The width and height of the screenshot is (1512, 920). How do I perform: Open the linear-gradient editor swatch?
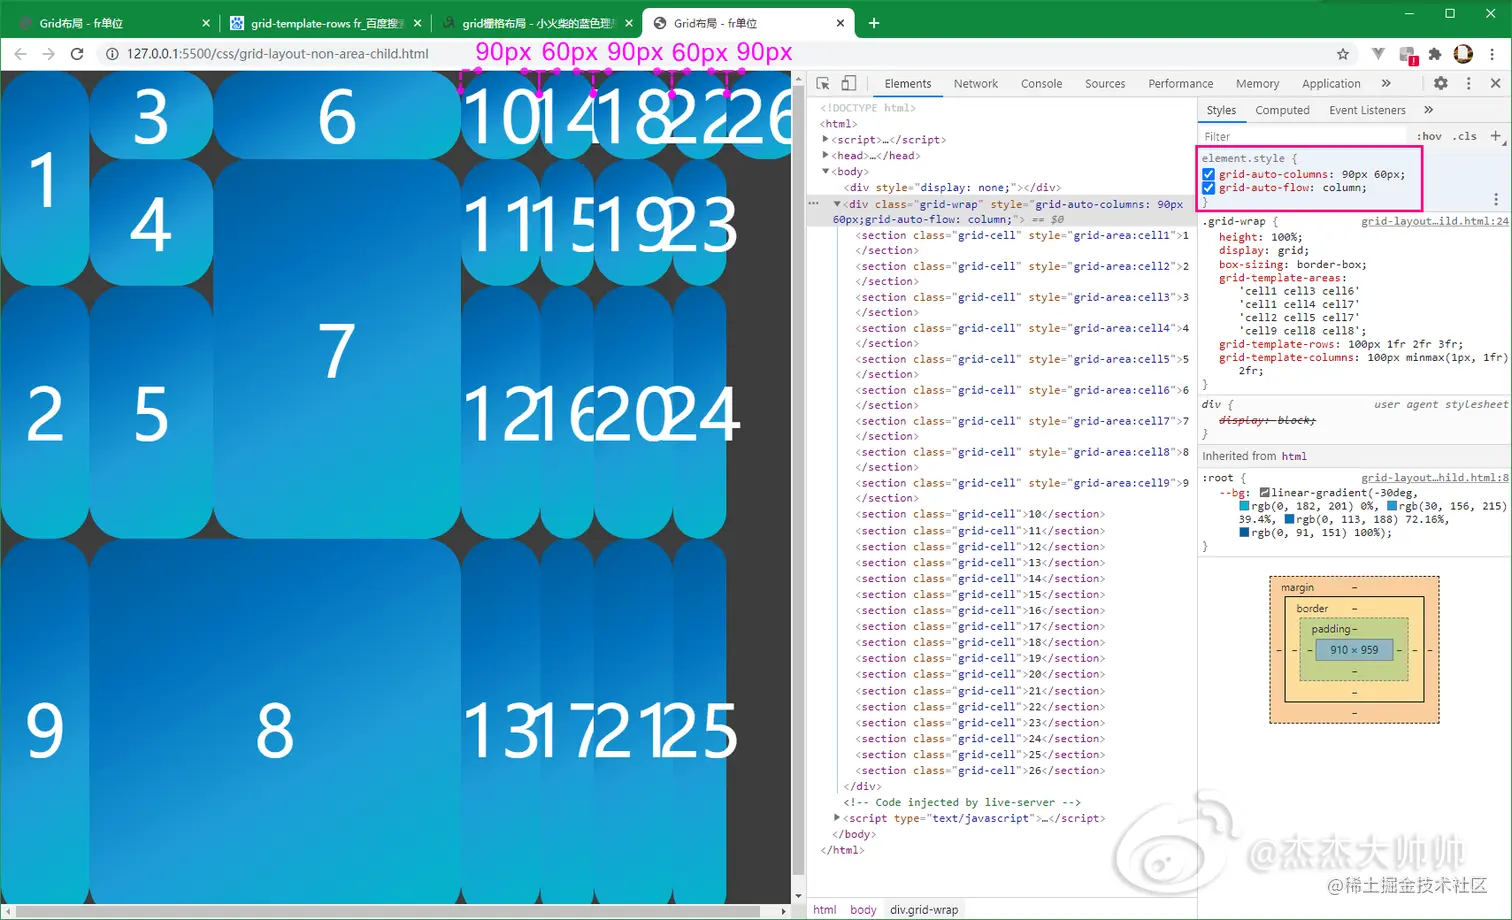[1264, 493]
